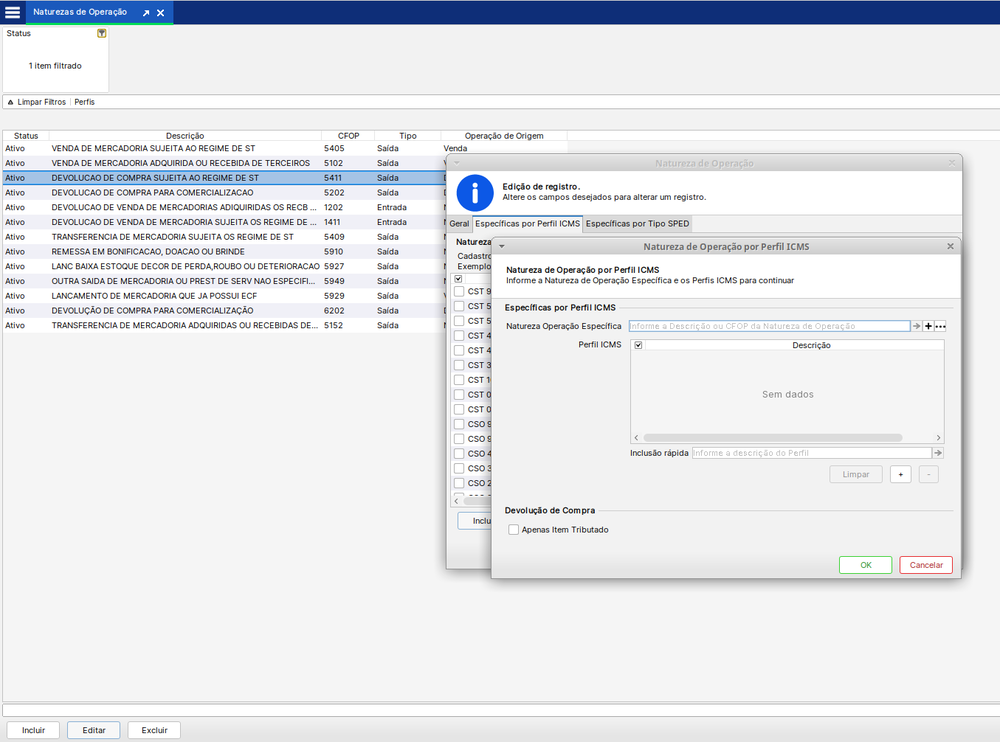Click the Status filter funnel icon
This screenshot has height=742, width=1000.
pyautogui.click(x=101, y=33)
